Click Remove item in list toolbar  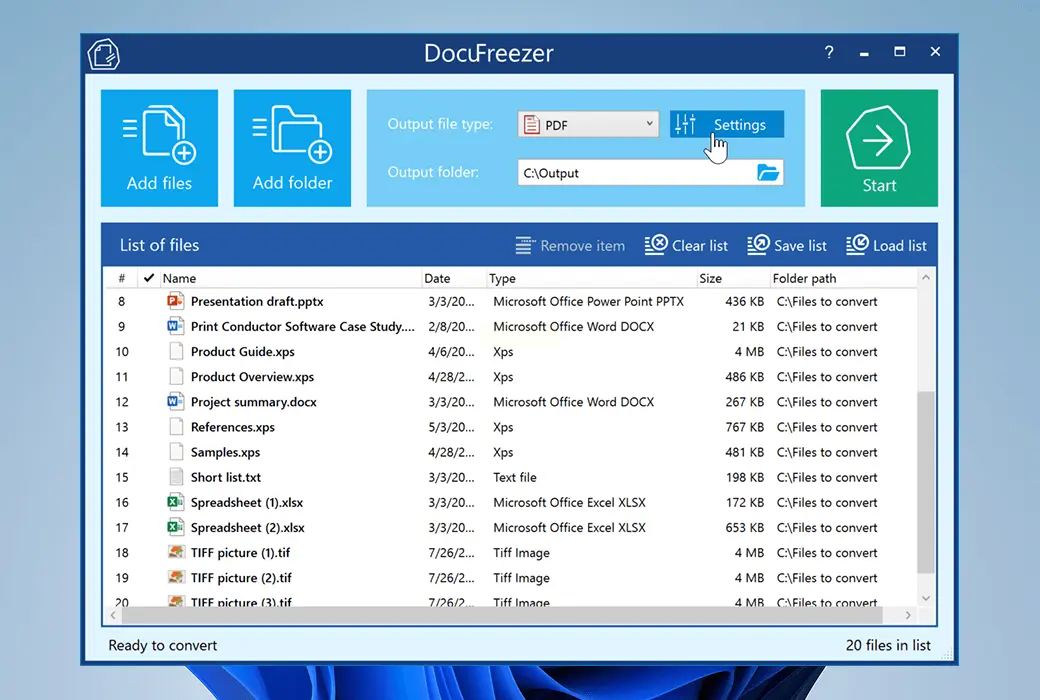[570, 245]
